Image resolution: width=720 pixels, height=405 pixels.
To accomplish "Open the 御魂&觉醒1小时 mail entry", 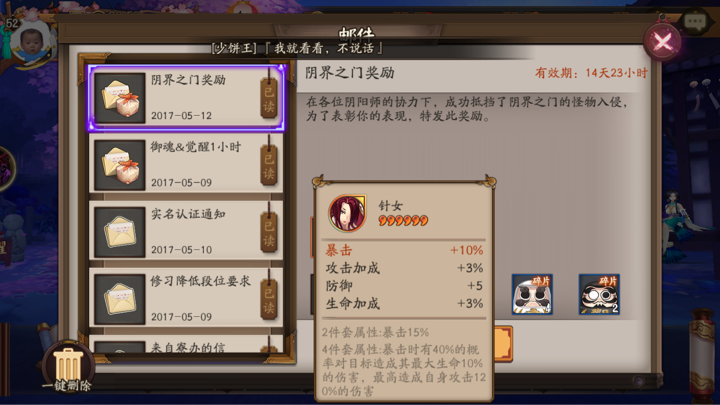I will pos(186,165).
